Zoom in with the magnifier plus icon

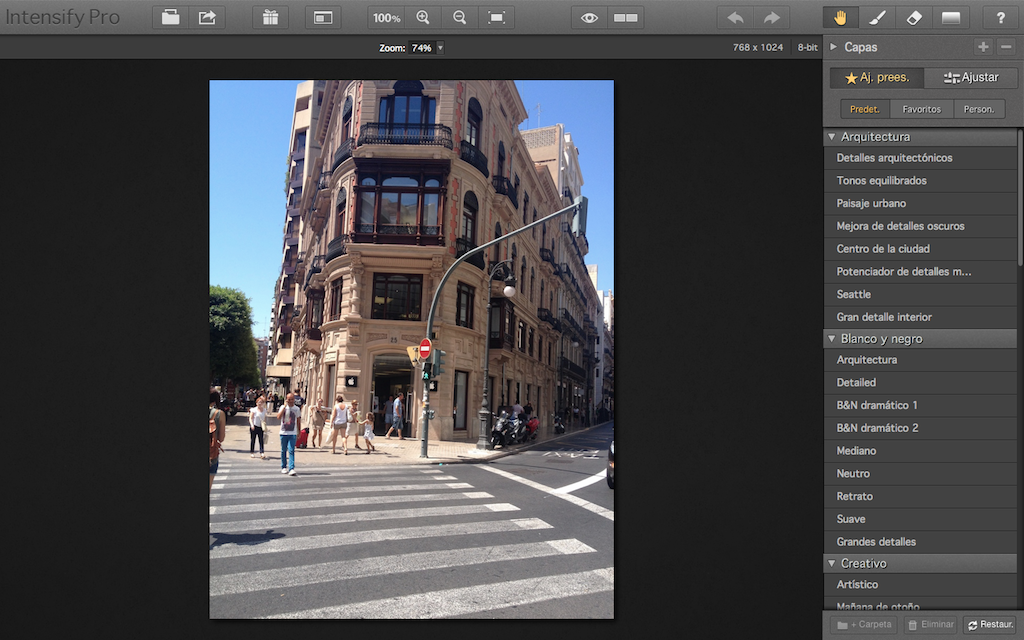click(x=423, y=18)
